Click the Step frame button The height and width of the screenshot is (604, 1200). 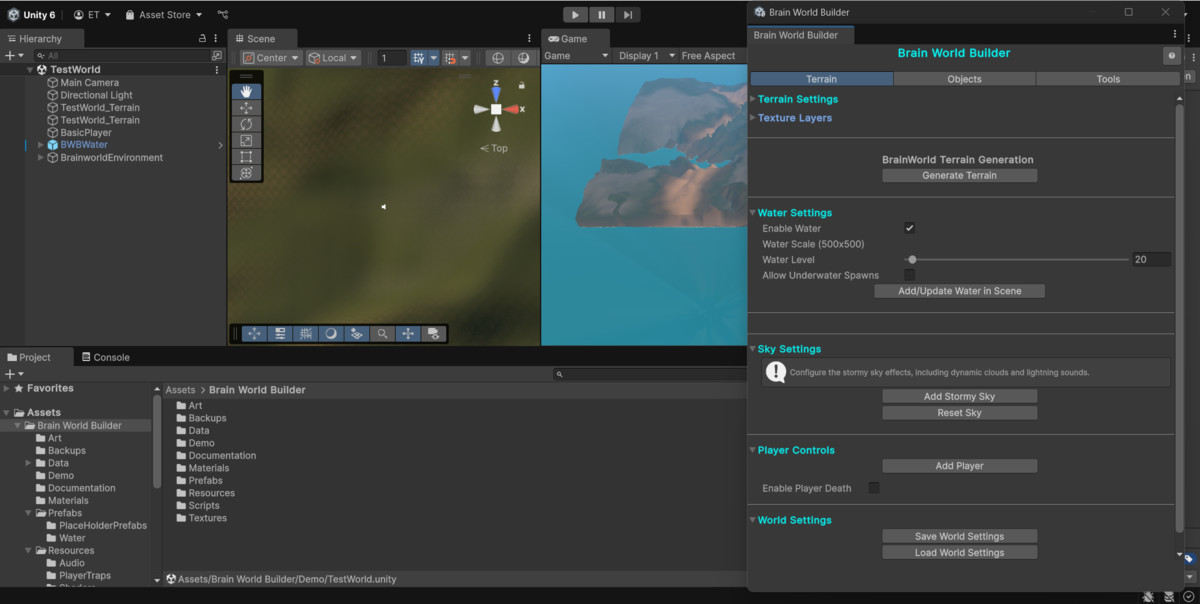(627, 15)
